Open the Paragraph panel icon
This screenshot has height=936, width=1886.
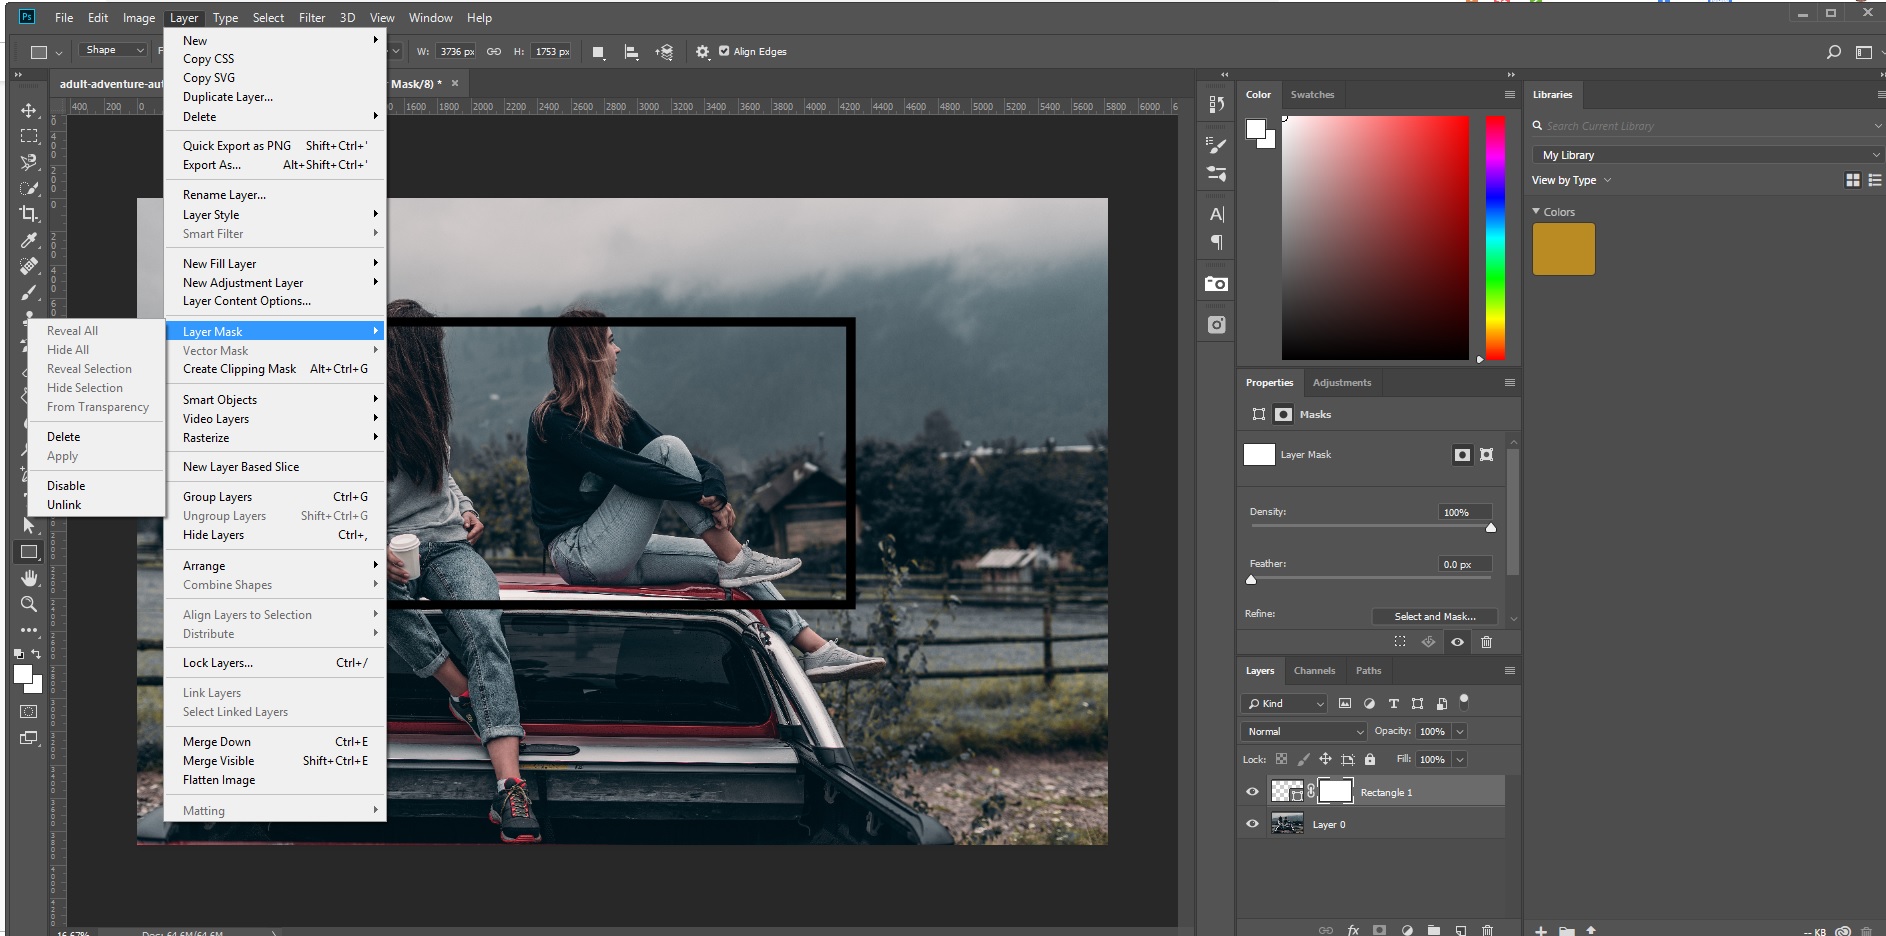(x=1216, y=242)
